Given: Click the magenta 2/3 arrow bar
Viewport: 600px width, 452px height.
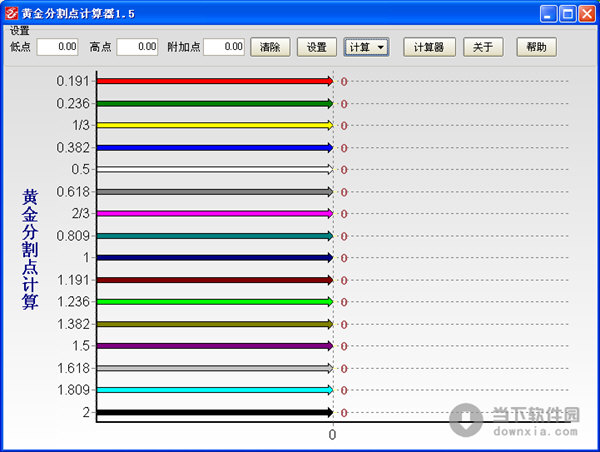Looking at the screenshot, I should pyautogui.click(x=215, y=213).
